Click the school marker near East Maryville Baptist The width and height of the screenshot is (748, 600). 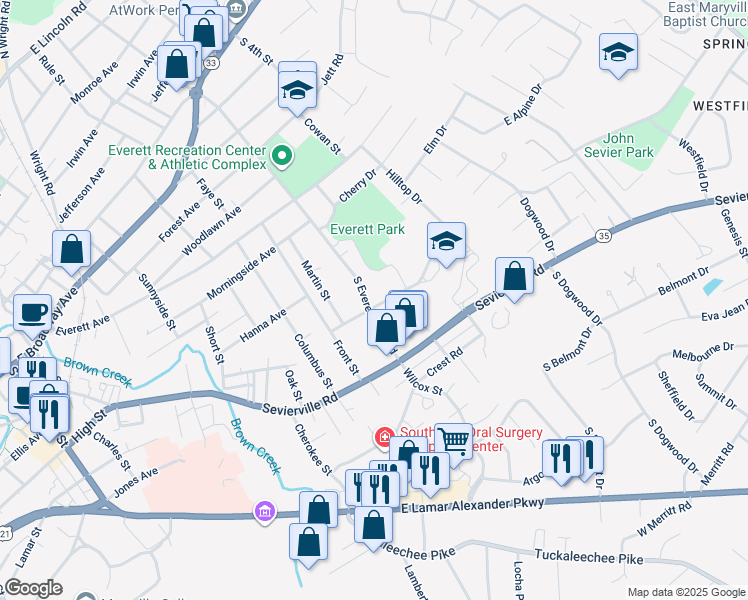pyautogui.click(x=618, y=53)
